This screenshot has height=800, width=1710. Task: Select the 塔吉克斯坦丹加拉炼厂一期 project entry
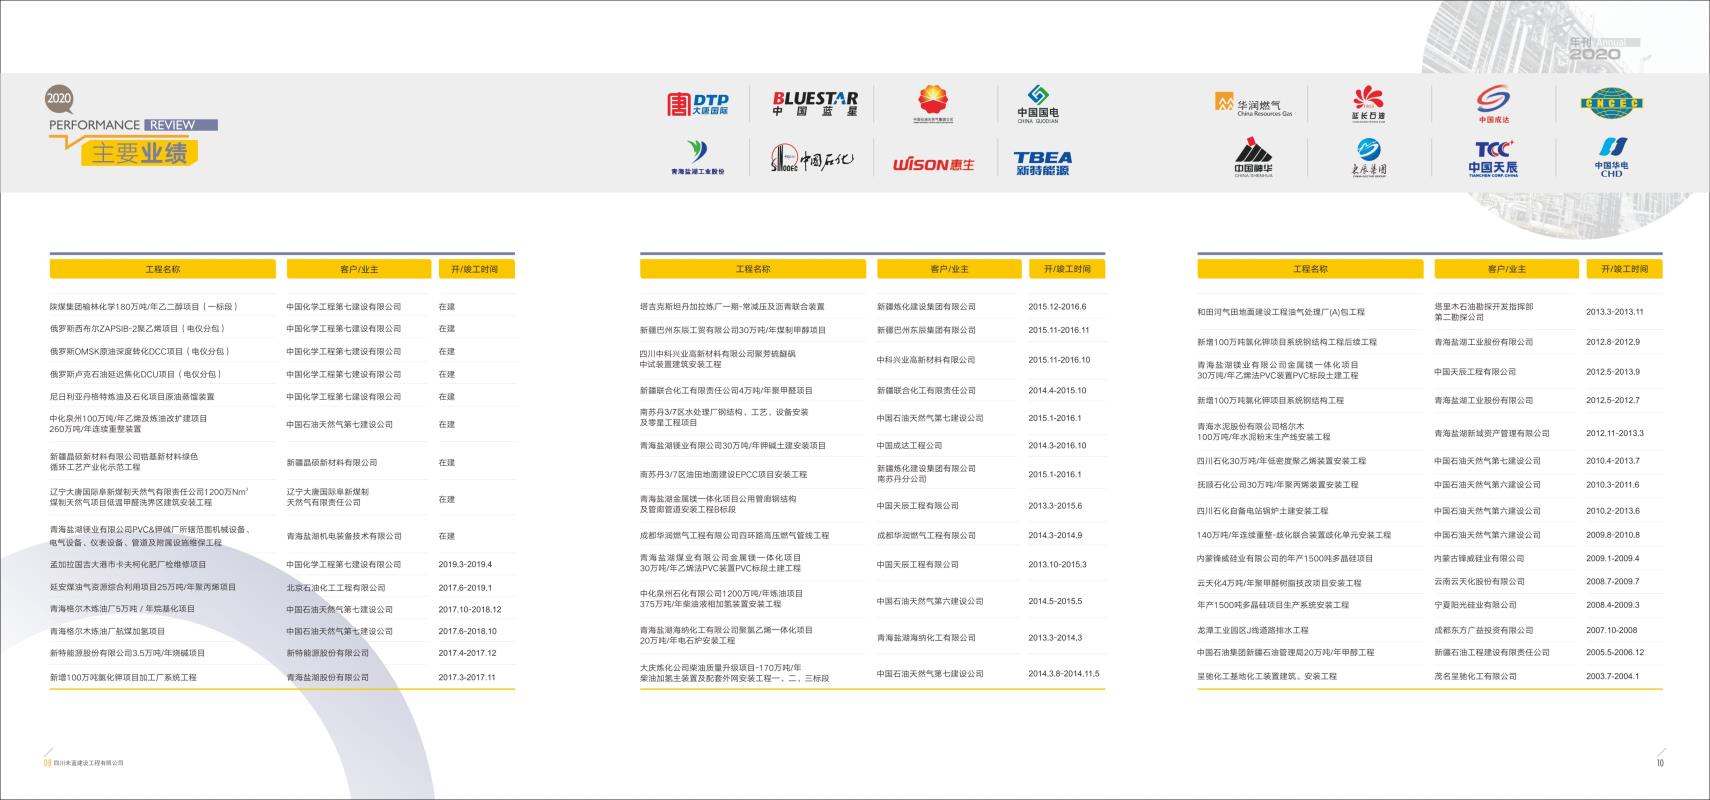[733, 307]
